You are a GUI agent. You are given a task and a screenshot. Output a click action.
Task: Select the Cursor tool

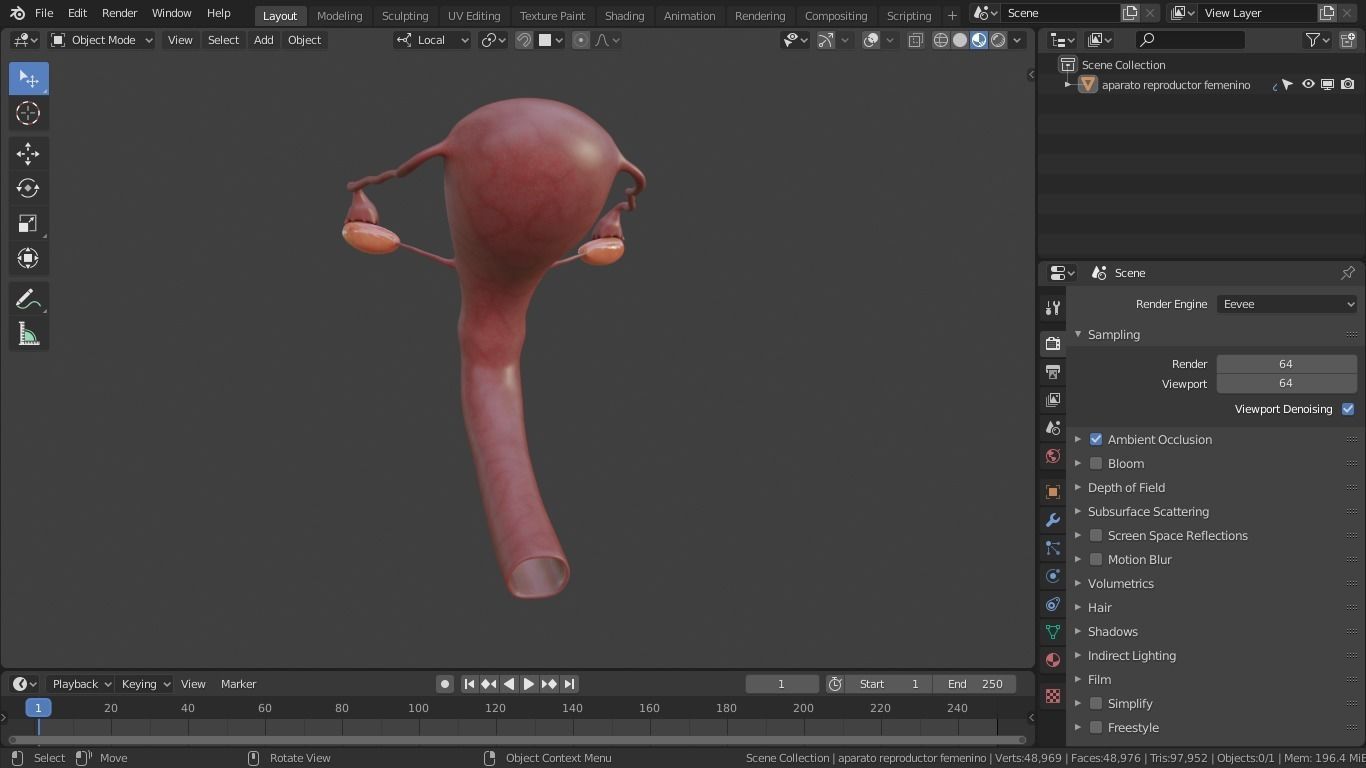28,113
